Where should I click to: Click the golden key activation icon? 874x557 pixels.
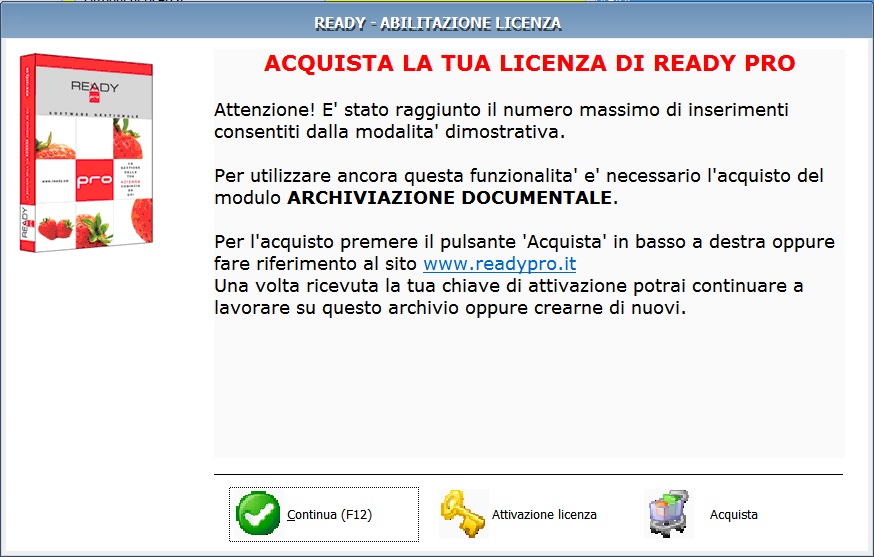click(x=463, y=514)
